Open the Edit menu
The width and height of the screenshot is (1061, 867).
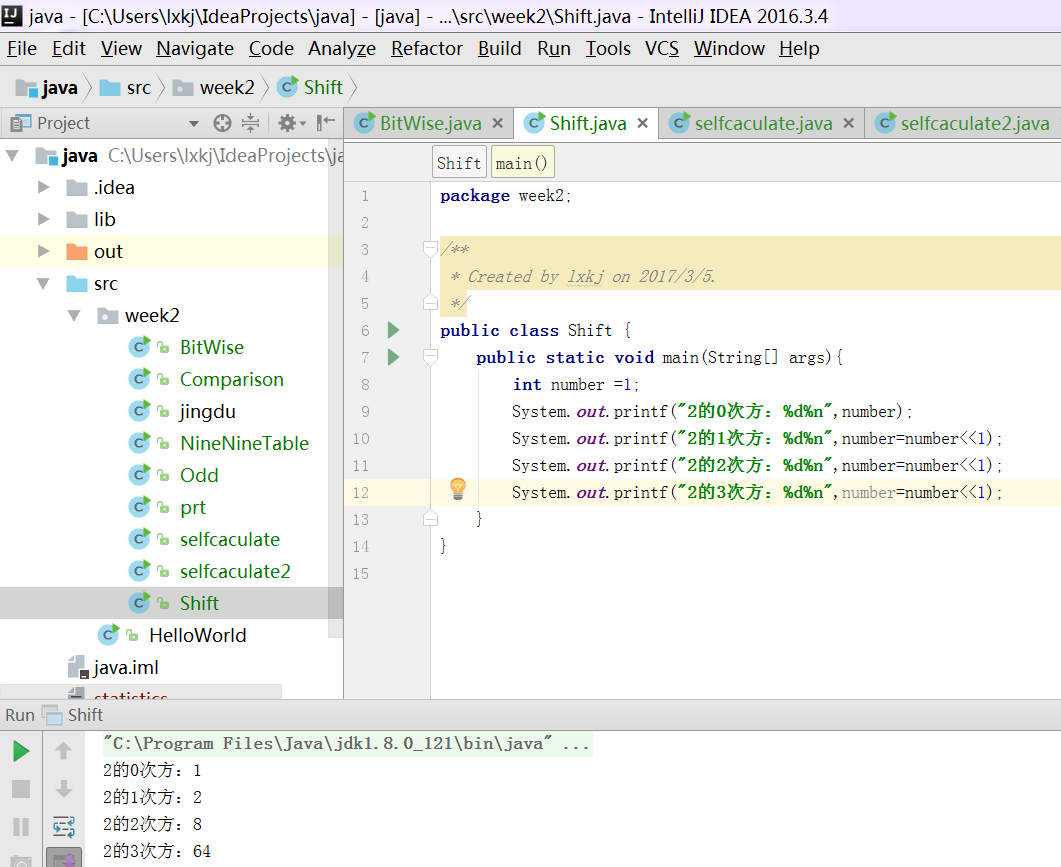tap(68, 49)
